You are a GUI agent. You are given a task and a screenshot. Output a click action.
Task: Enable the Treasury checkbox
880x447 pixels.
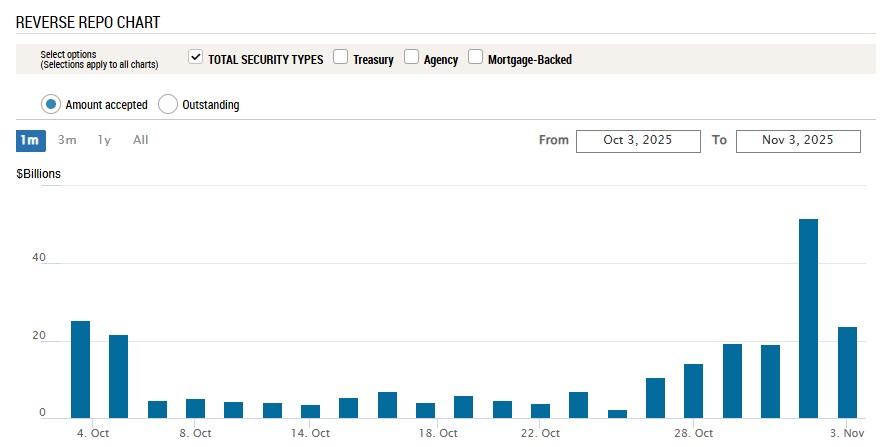pyautogui.click(x=340, y=58)
